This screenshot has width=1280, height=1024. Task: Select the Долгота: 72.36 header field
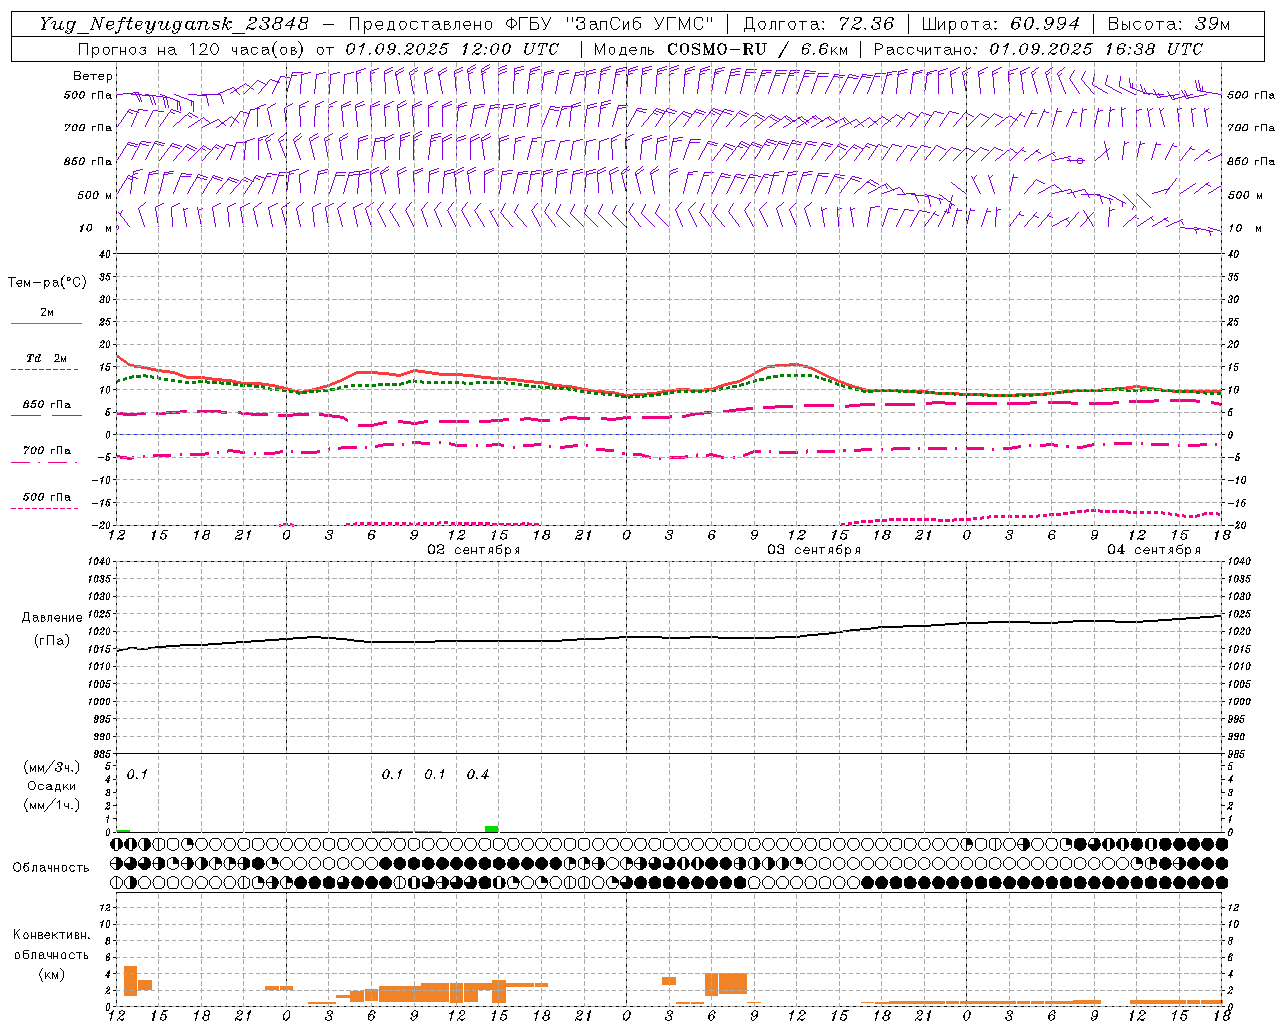[x=818, y=24]
